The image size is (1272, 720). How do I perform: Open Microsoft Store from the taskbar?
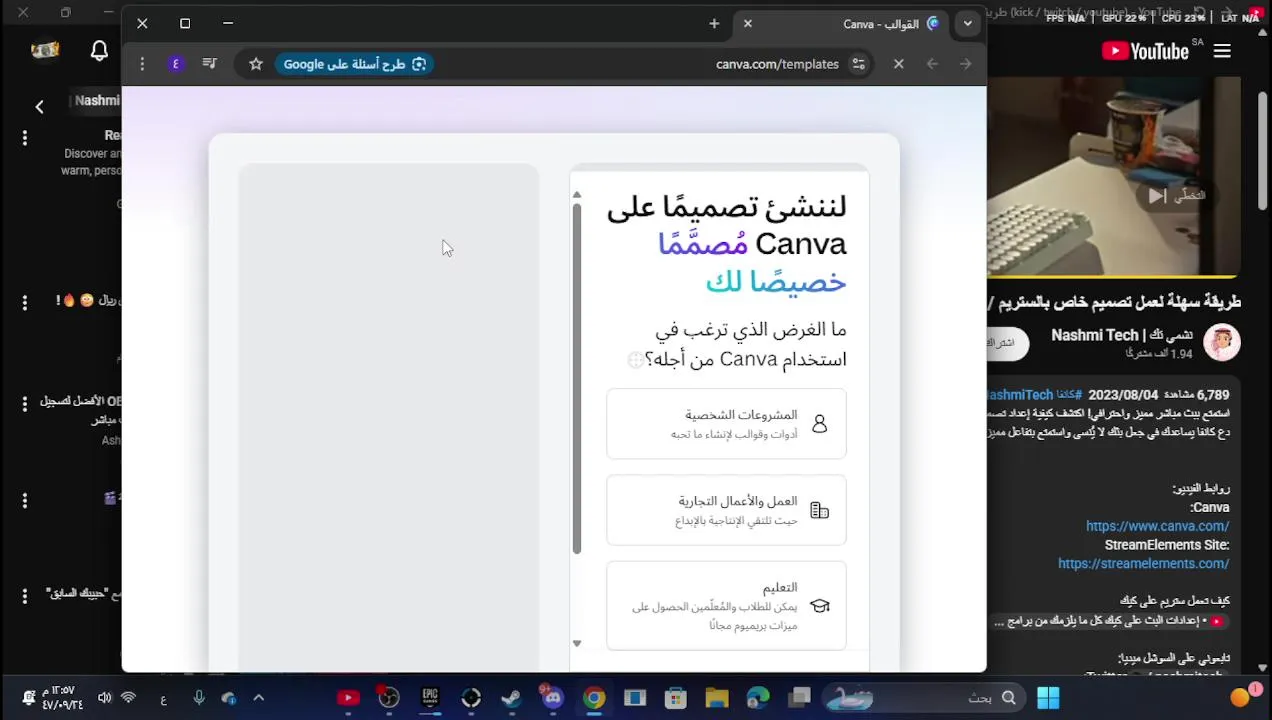coord(676,698)
